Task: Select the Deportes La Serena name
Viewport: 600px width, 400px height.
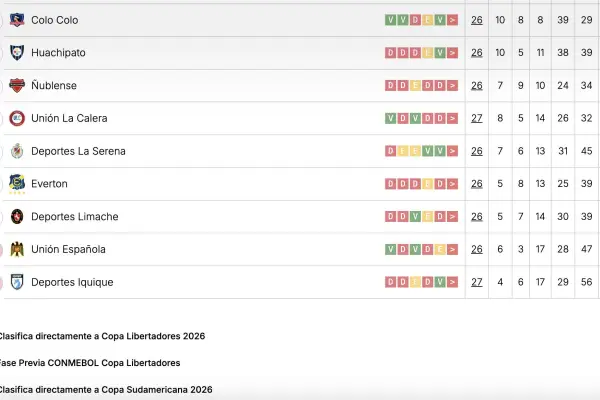Action: pyautogui.click(x=78, y=151)
